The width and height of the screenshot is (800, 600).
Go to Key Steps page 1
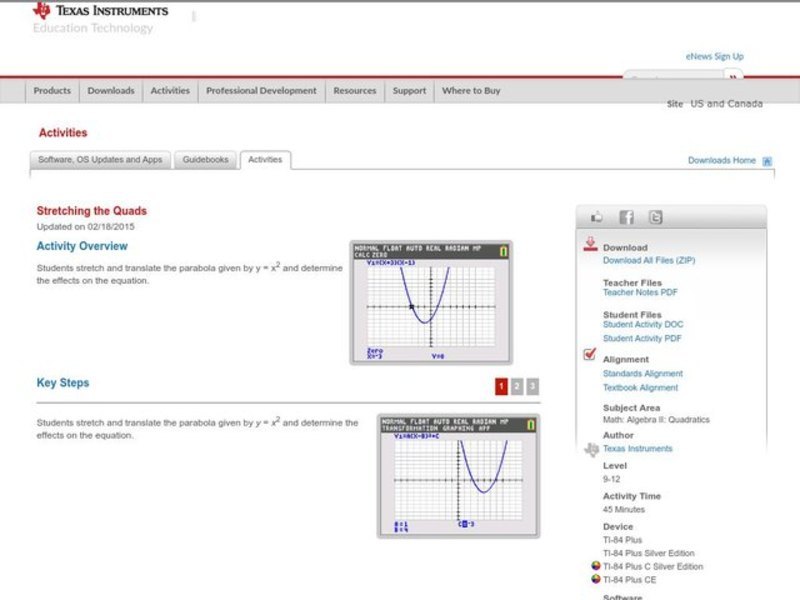pyautogui.click(x=501, y=386)
